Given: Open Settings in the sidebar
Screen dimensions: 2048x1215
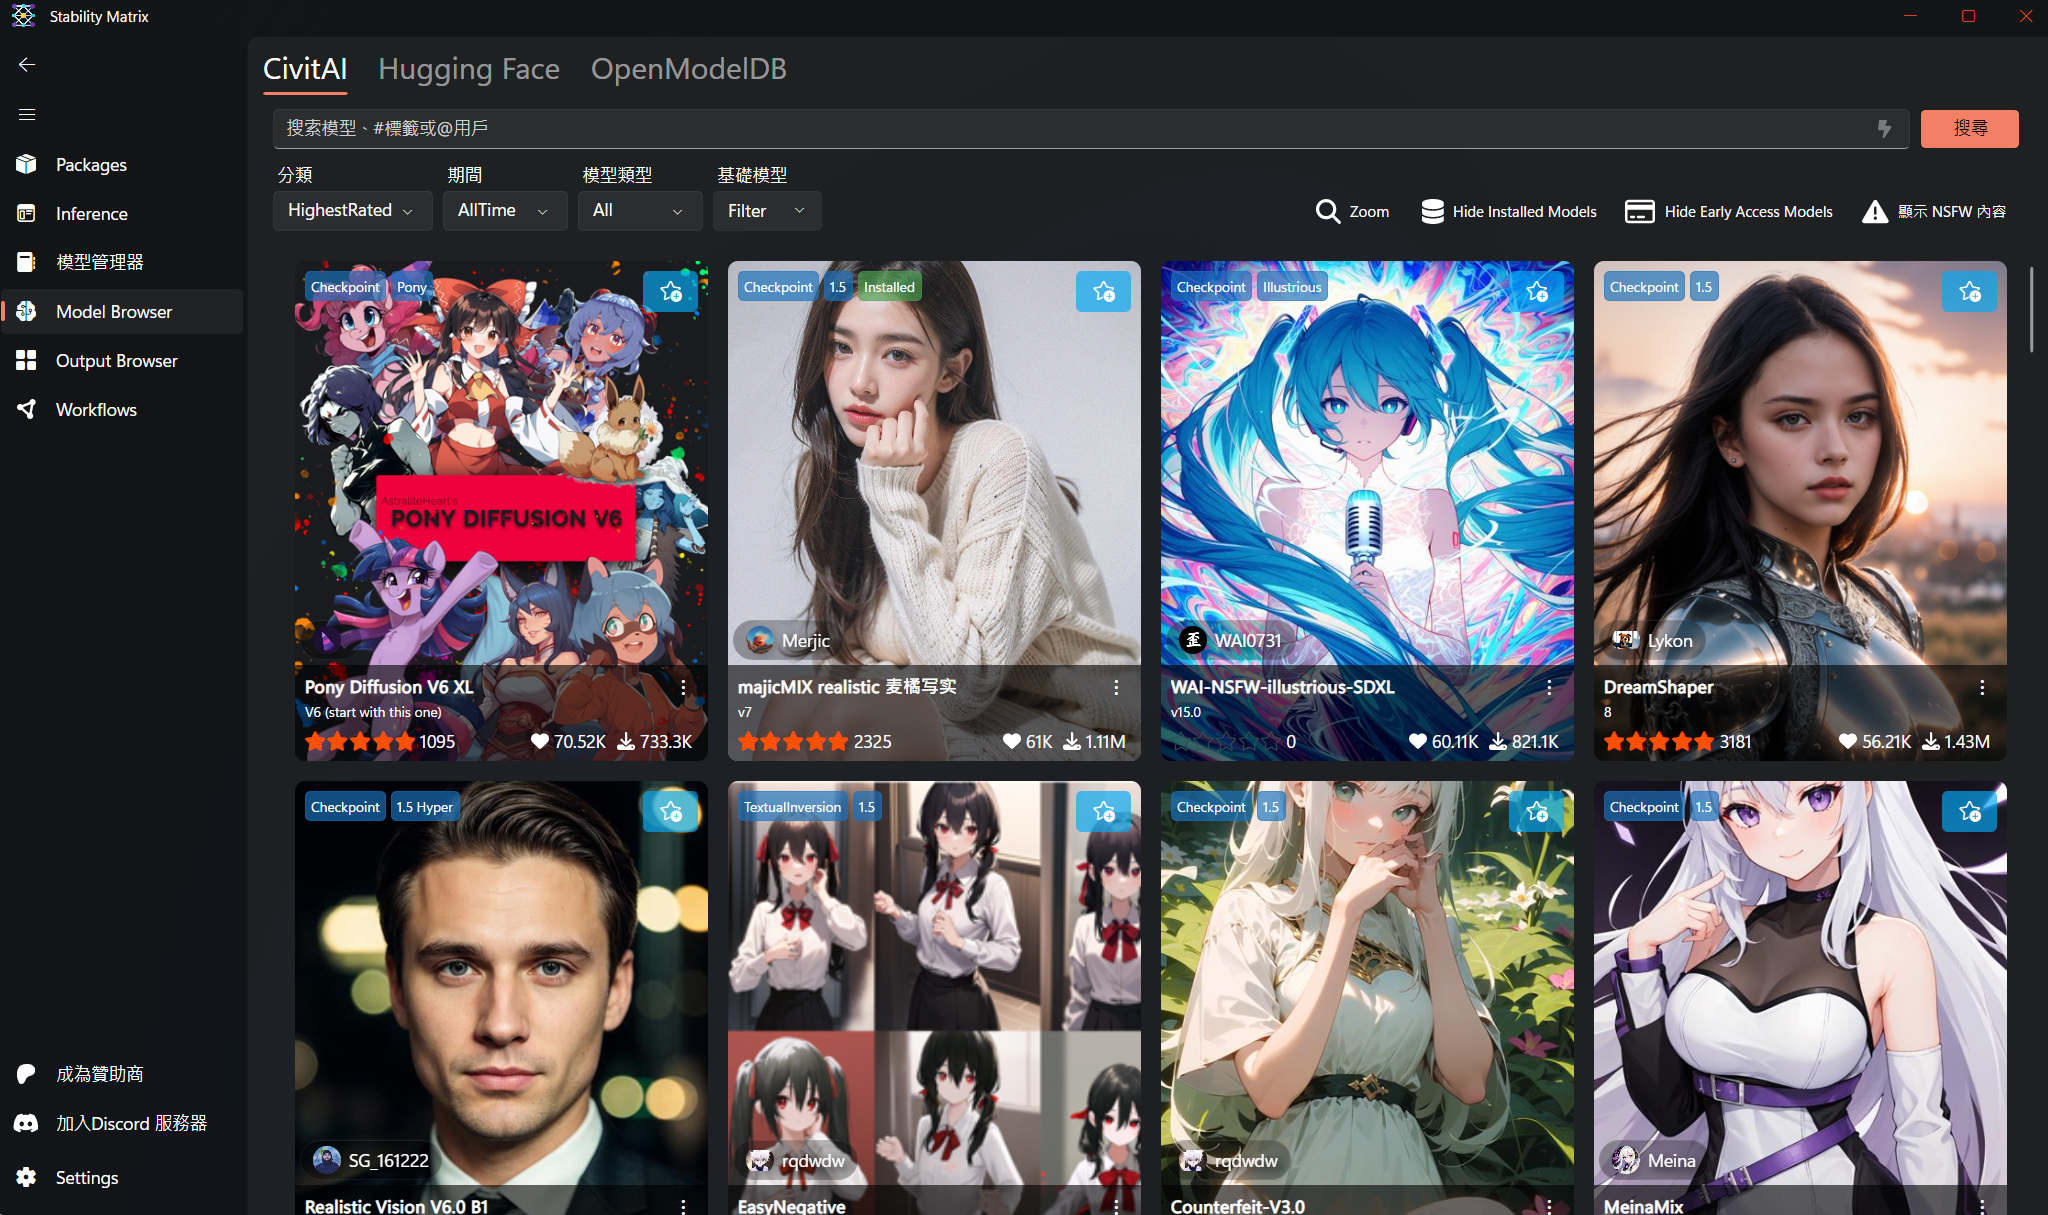Looking at the screenshot, I should click(87, 1178).
